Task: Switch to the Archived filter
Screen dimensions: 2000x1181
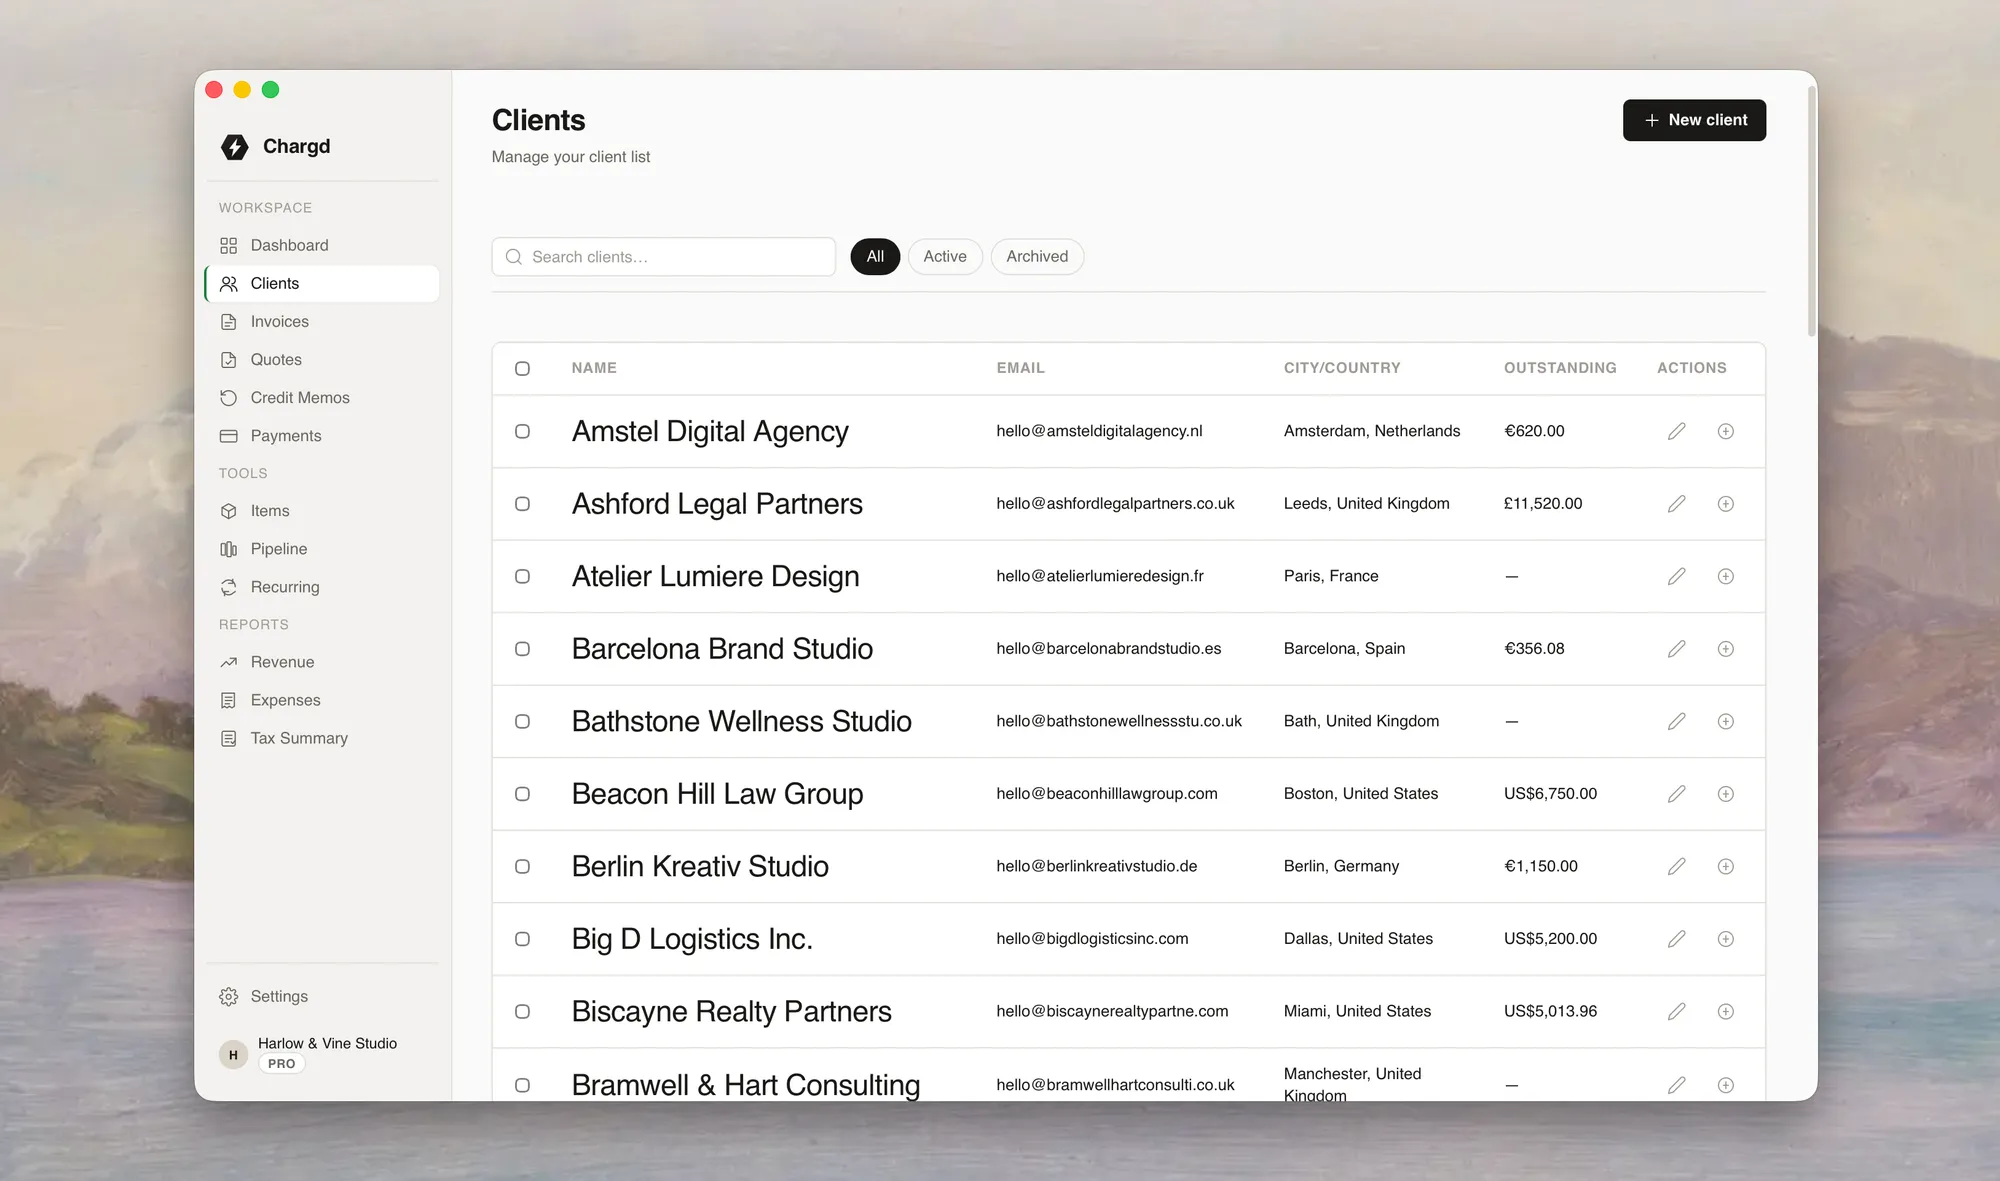Action: point(1037,257)
